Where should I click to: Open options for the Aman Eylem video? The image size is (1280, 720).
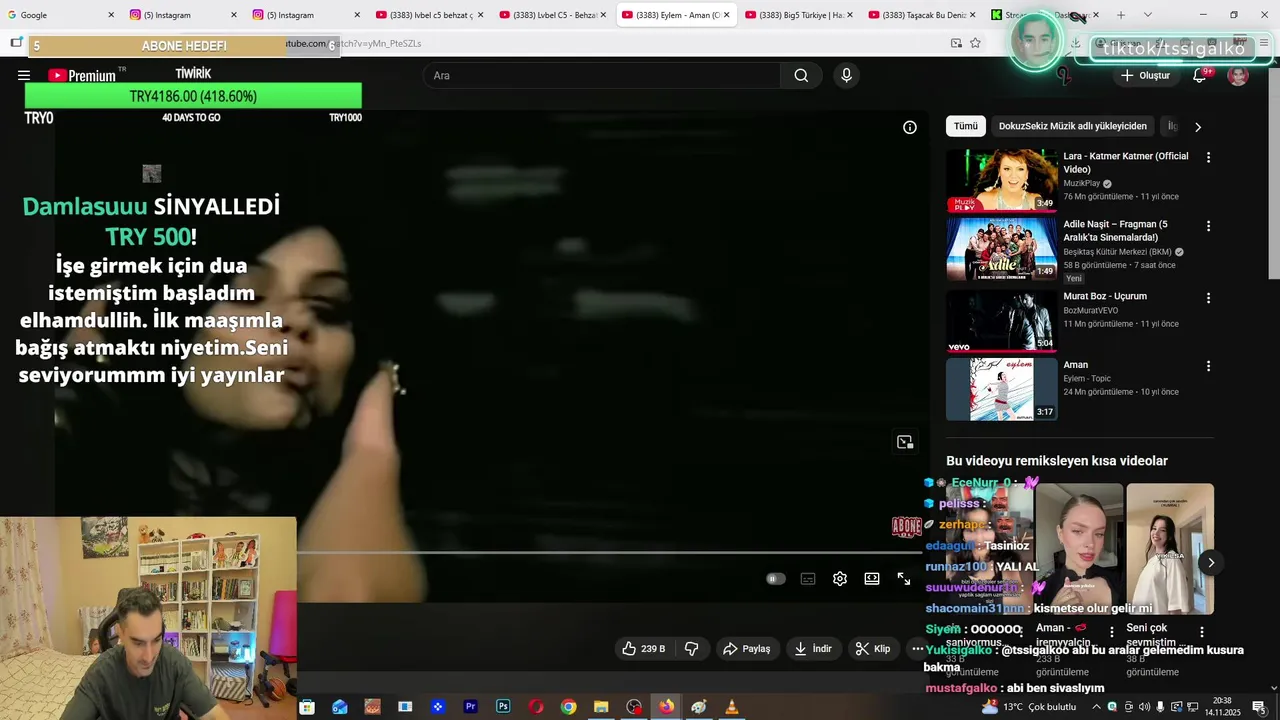1208,367
